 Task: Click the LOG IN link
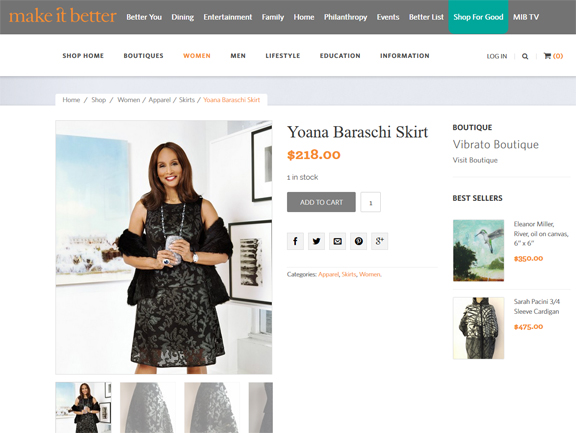point(497,56)
